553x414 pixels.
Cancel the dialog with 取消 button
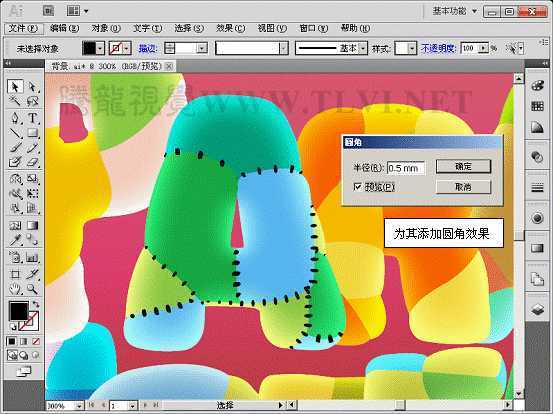[463, 187]
